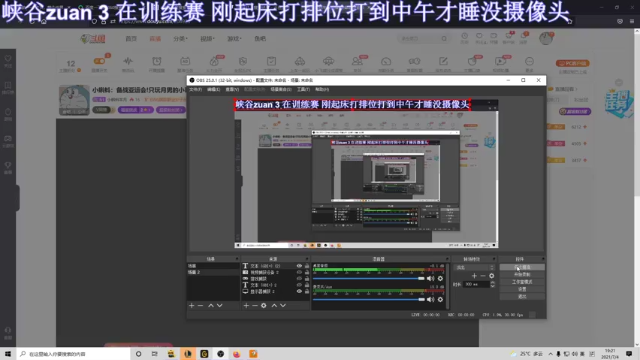
Task: Open the OBS 帮助(H) menu
Action: tap(322, 89)
